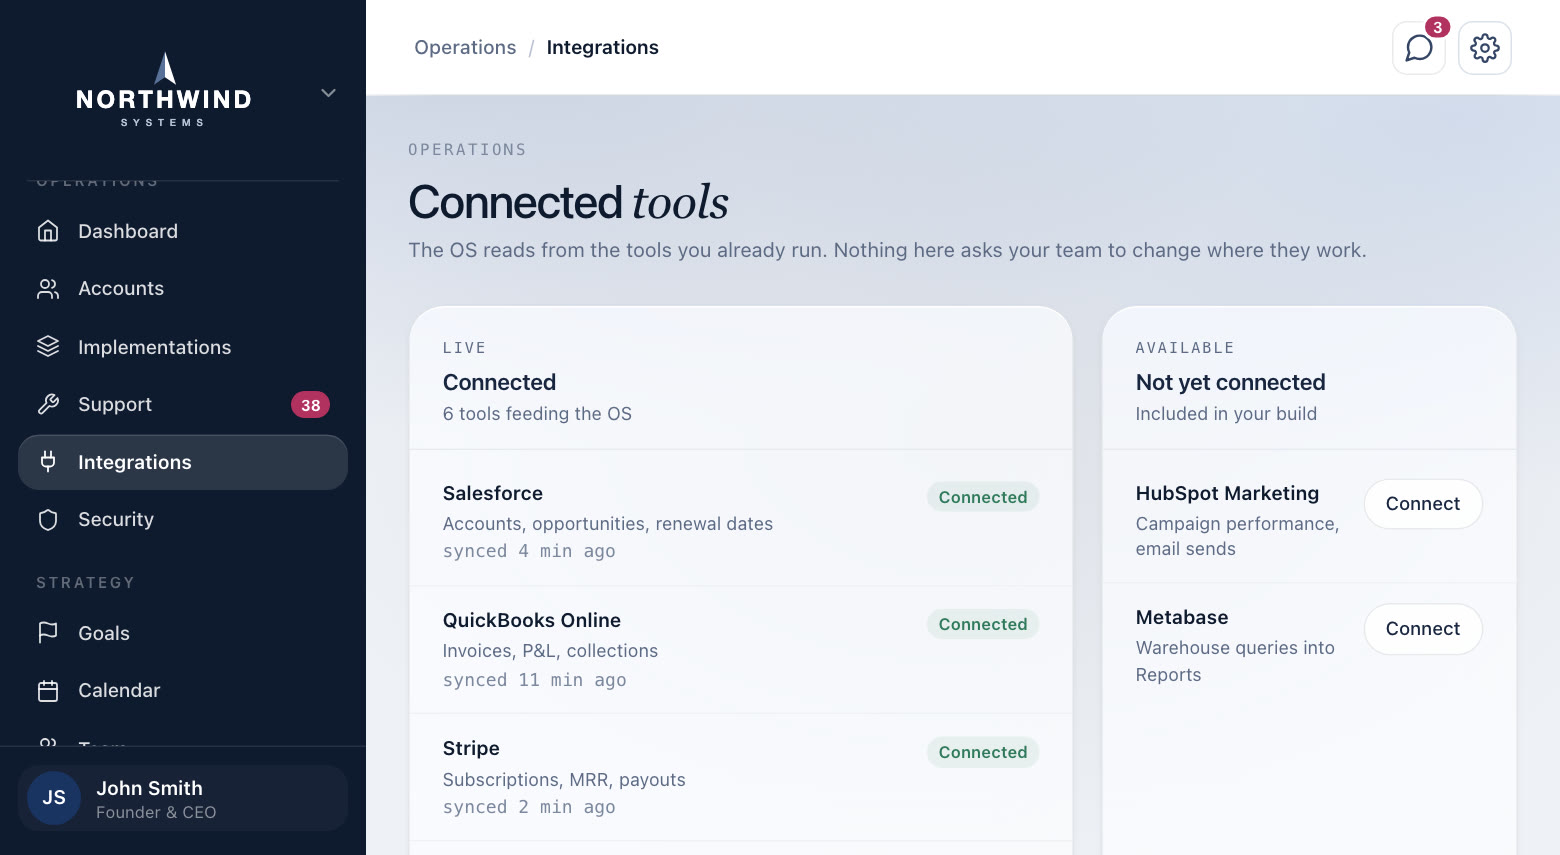Open Goals under Strategy
Screen dimensions: 1560x855
(x=183, y=633)
